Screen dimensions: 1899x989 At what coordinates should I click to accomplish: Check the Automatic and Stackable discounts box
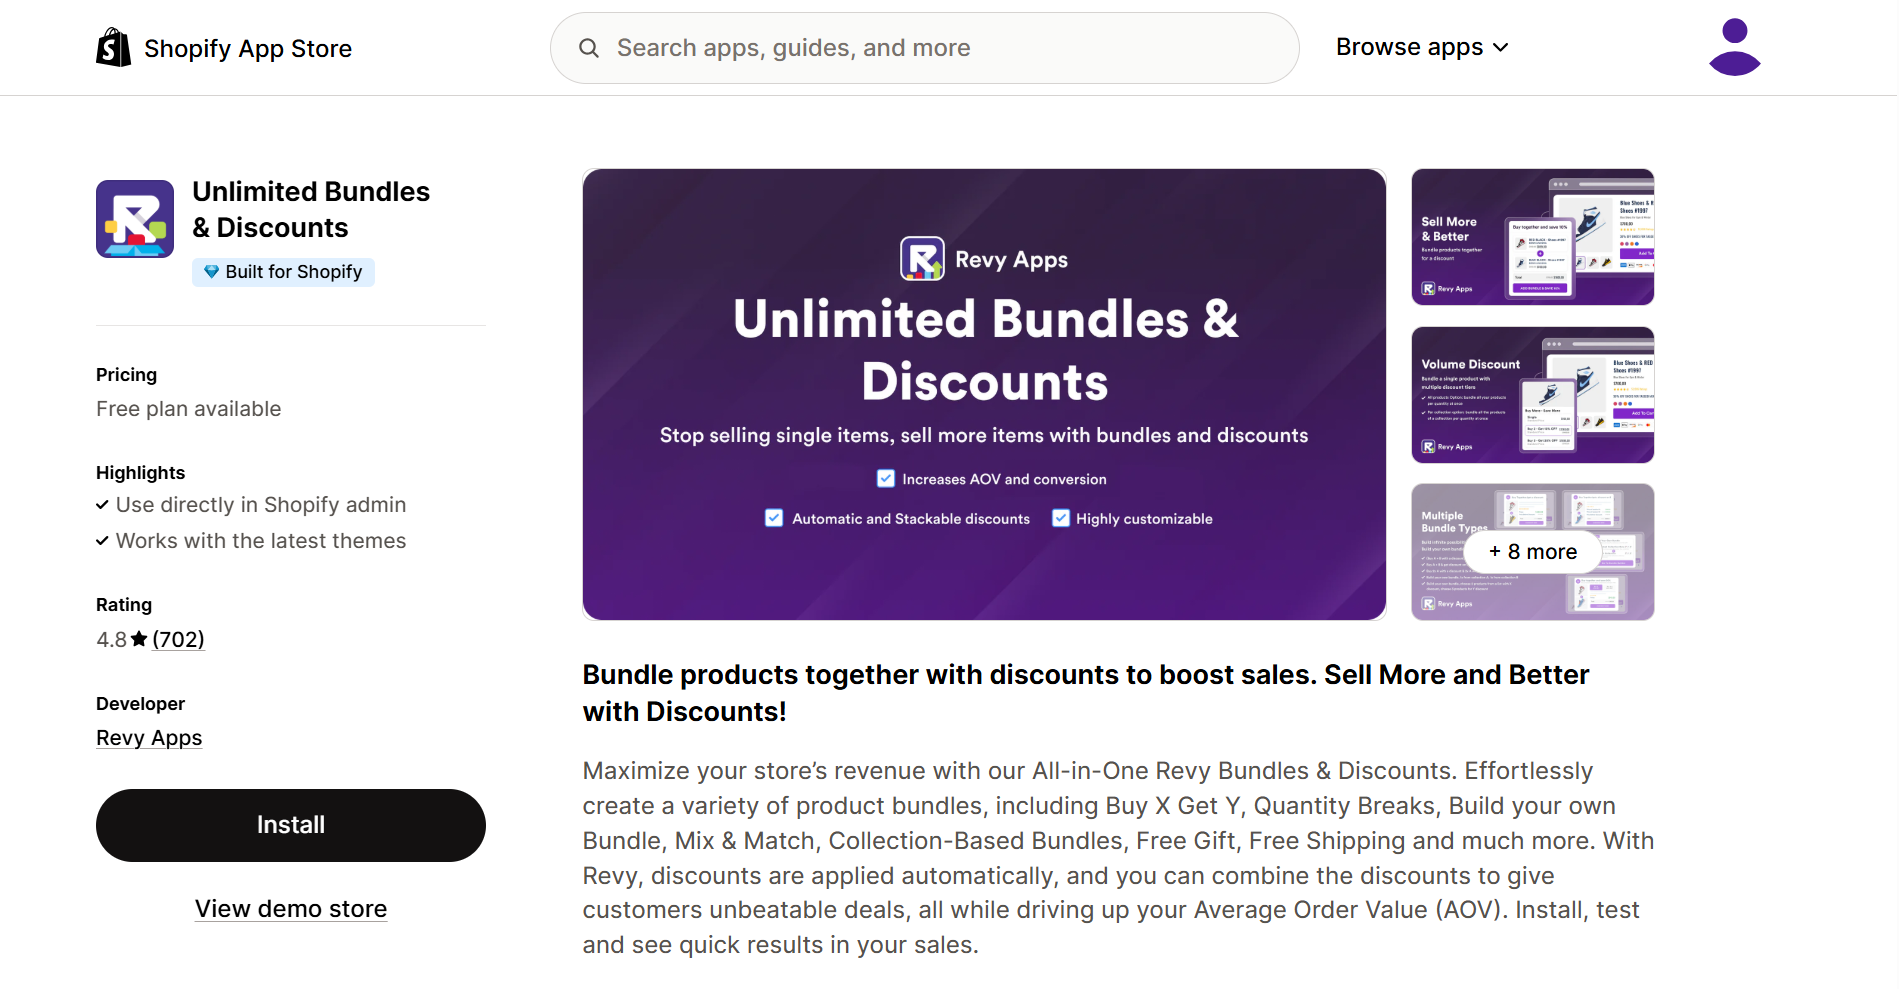tap(773, 518)
